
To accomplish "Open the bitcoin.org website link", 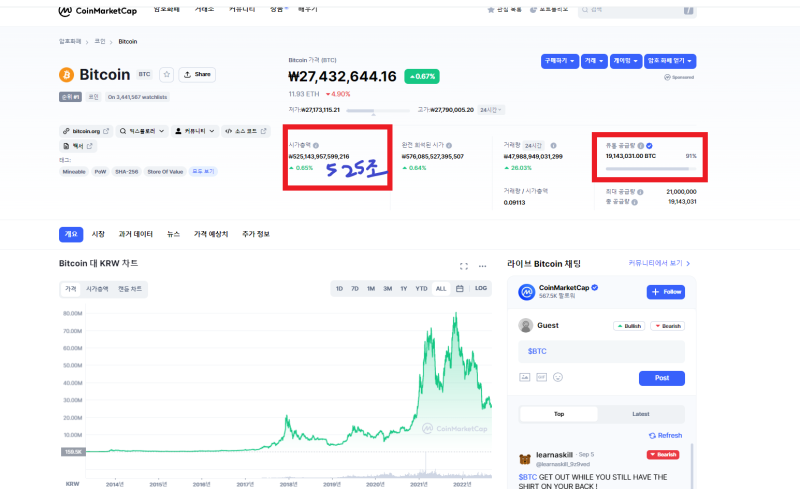I will click(86, 131).
